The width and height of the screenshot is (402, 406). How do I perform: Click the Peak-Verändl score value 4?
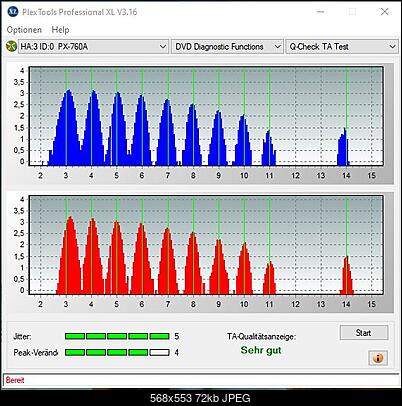(177, 352)
